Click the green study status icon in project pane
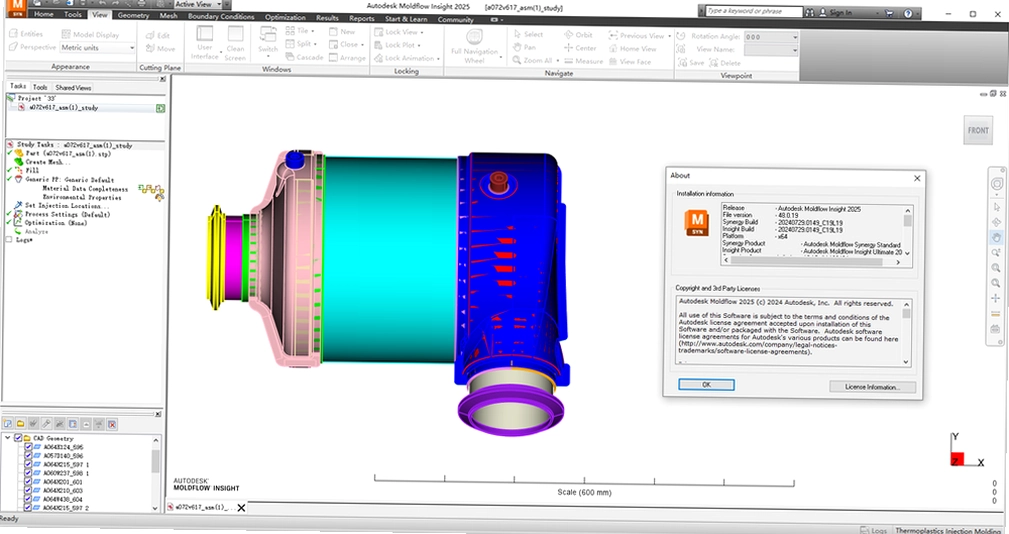 (160, 108)
